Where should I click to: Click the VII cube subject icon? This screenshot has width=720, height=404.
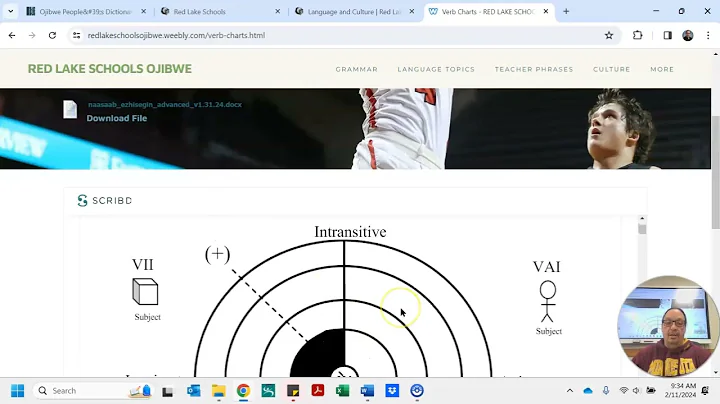pyautogui.click(x=145, y=291)
